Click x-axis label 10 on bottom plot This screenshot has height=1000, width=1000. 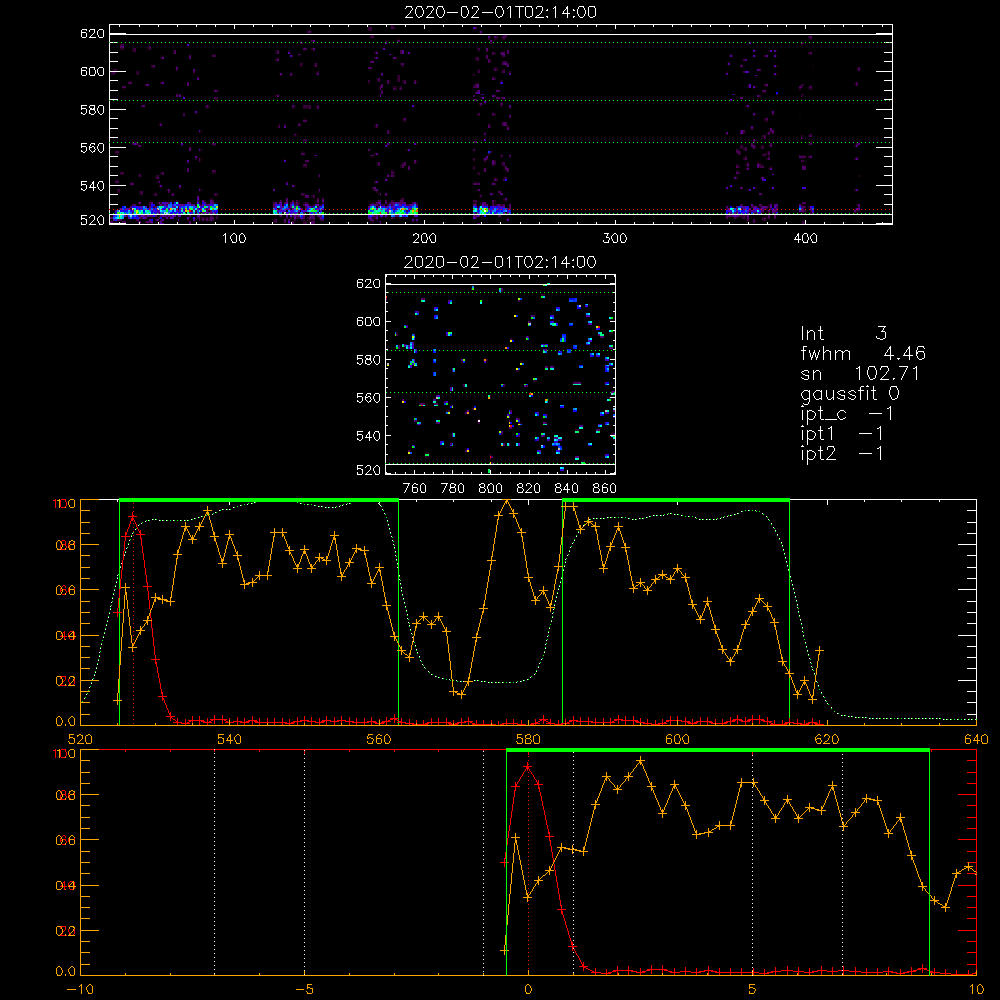tap(976, 989)
